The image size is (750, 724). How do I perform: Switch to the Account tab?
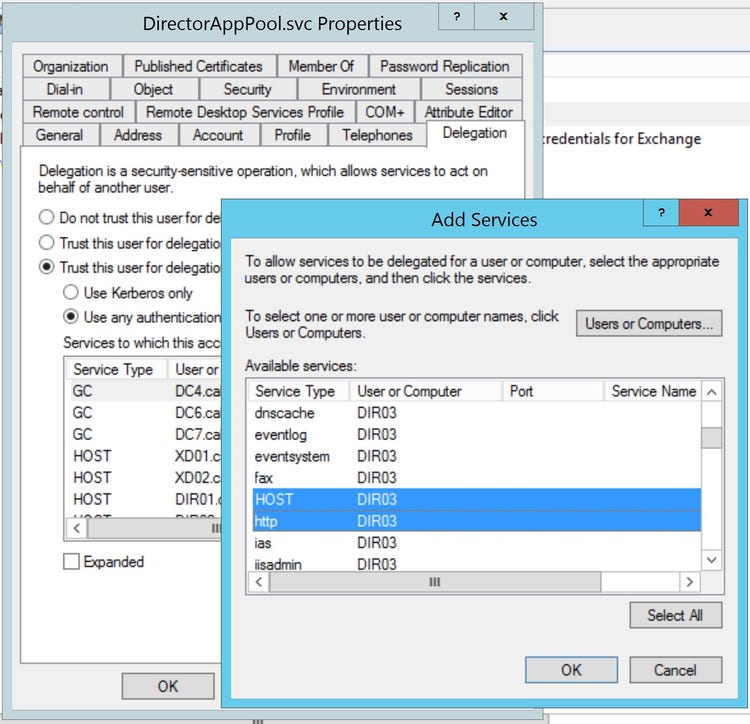(218, 135)
